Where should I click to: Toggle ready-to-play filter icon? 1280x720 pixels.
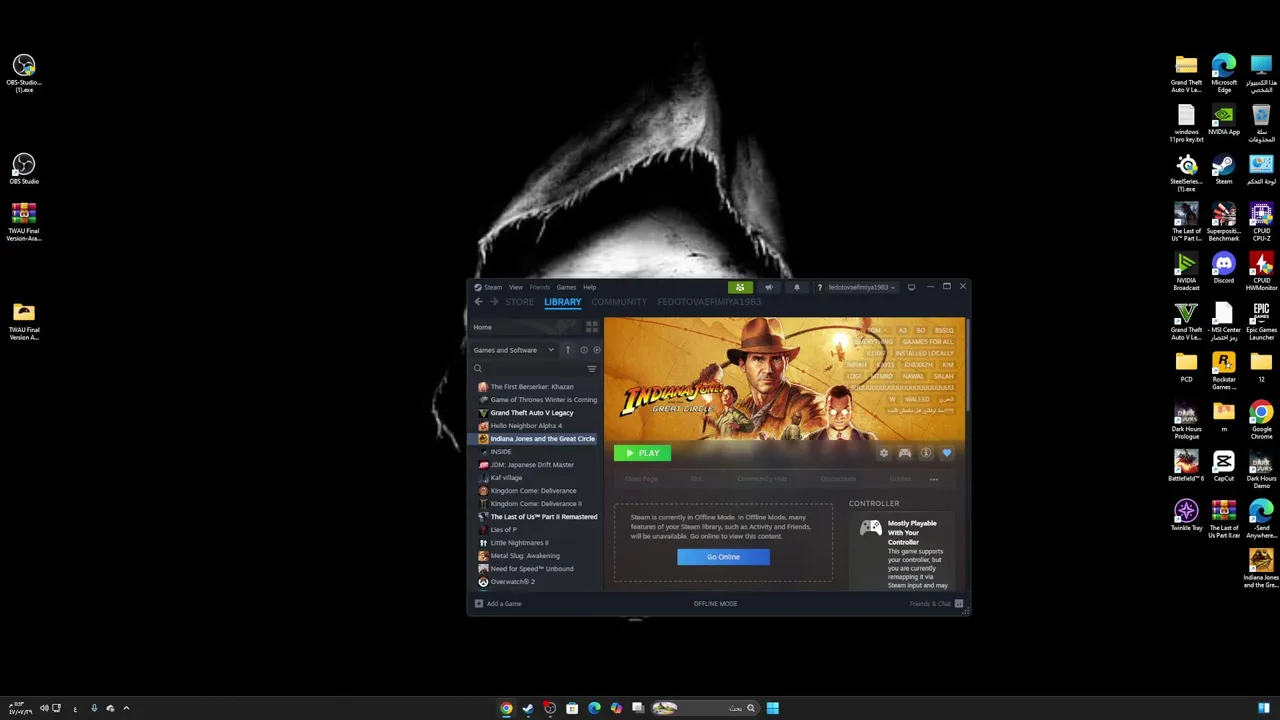(x=597, y=350)
